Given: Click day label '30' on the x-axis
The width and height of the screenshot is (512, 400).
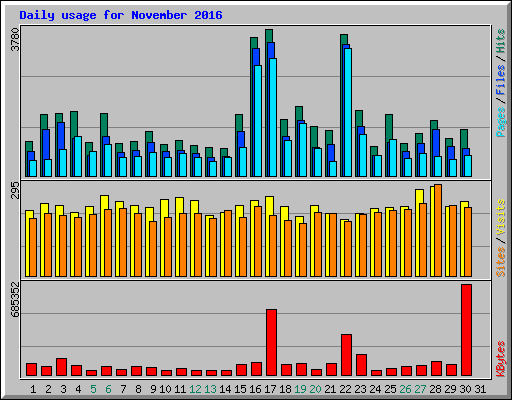Looking at the screenshot, I should click(x=465, y=389).
